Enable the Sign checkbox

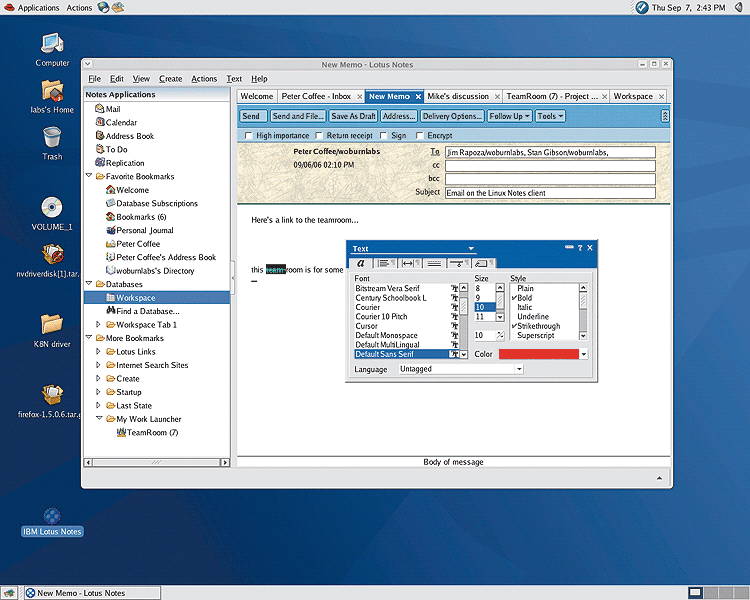383,135
